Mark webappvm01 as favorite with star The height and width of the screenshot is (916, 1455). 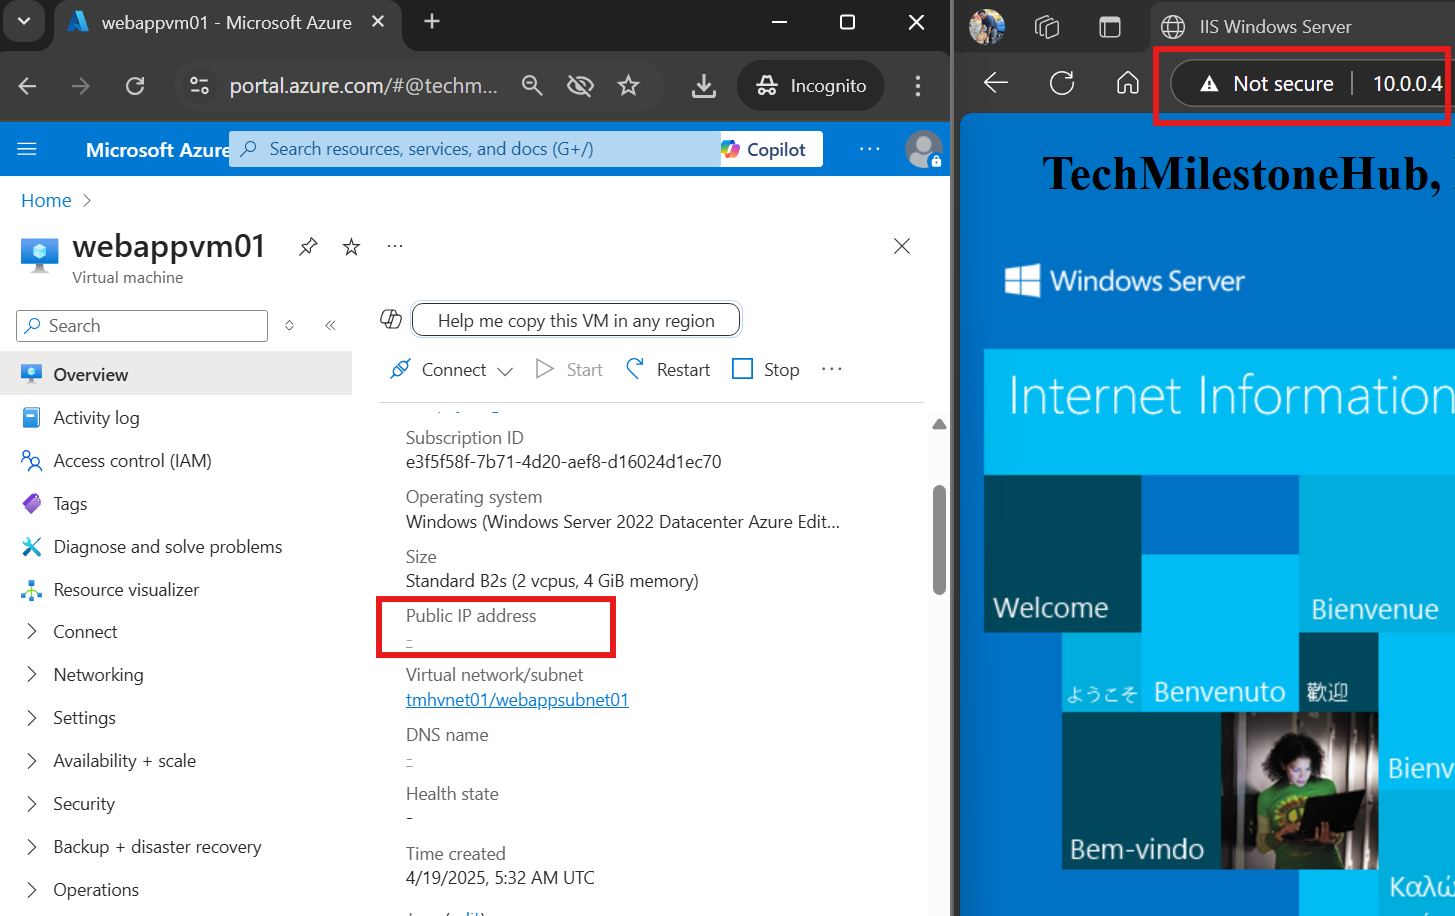point(351,246)
